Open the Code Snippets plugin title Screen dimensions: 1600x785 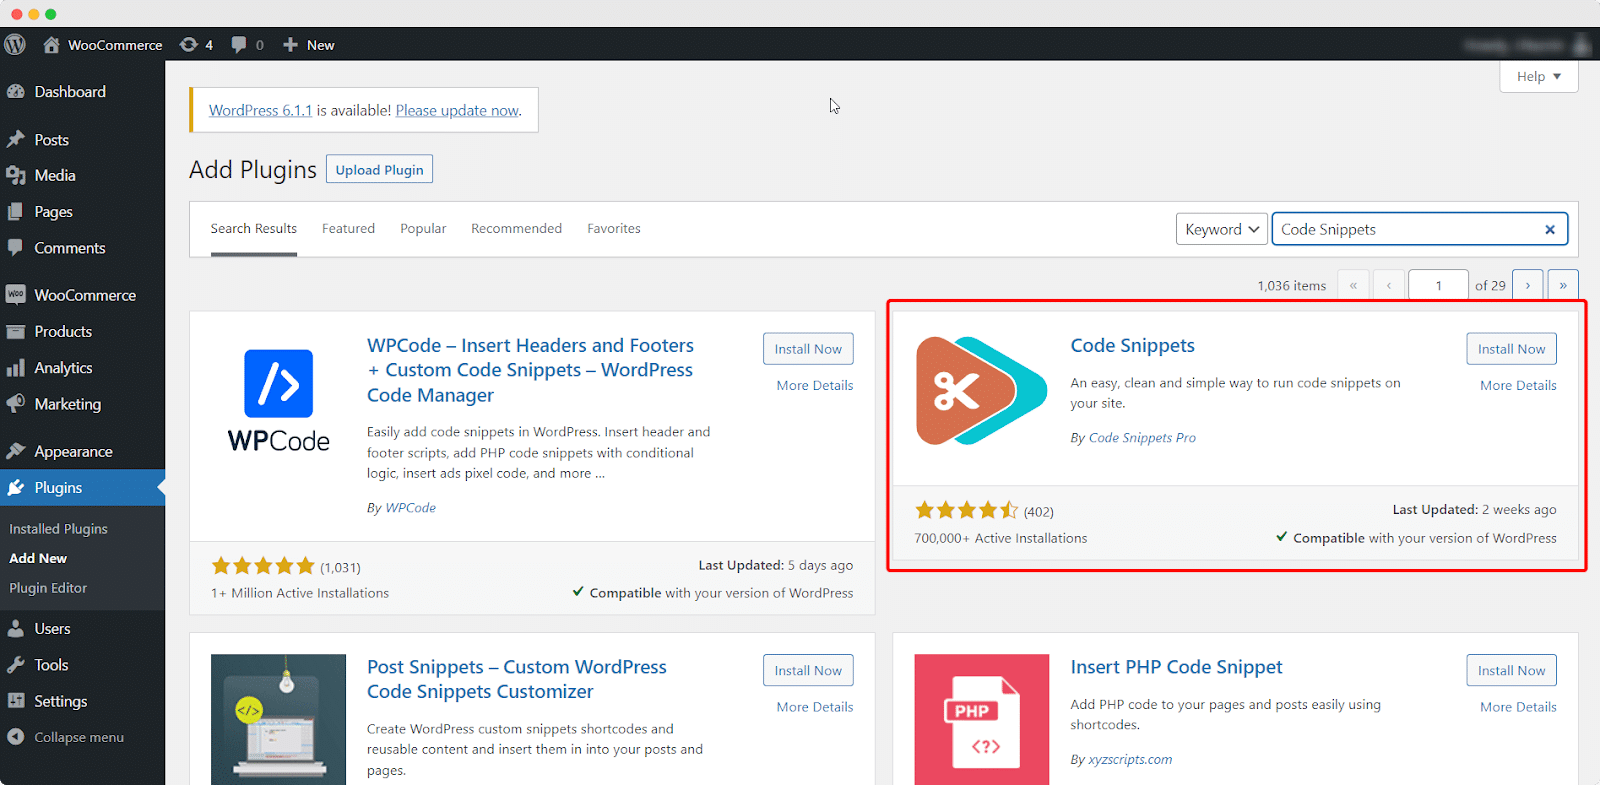pos(1132,345)
